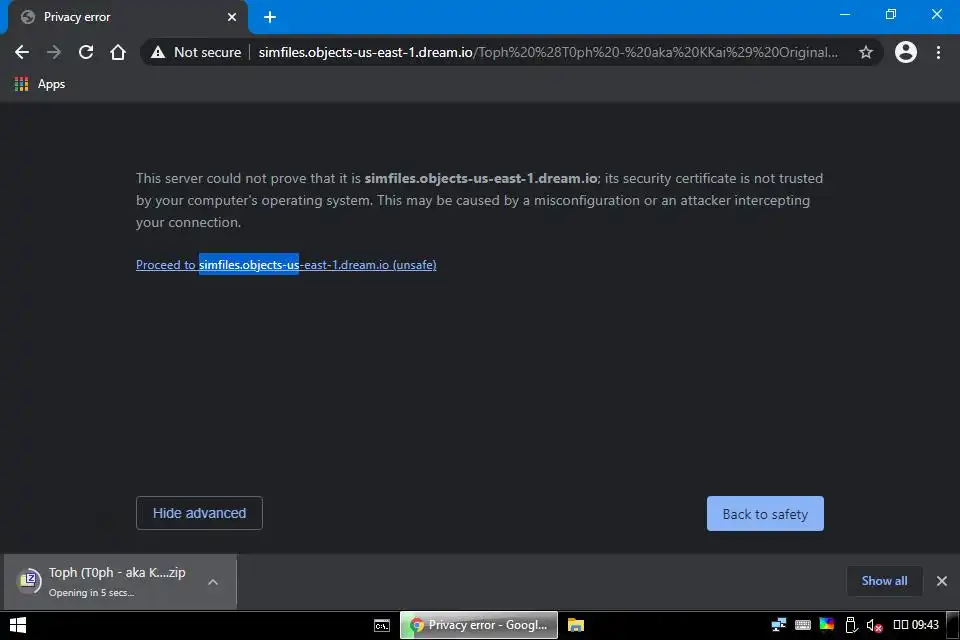The image size is (960, 640).
Task: Minimize the Chrome window
Action: (x=845, y=14)
